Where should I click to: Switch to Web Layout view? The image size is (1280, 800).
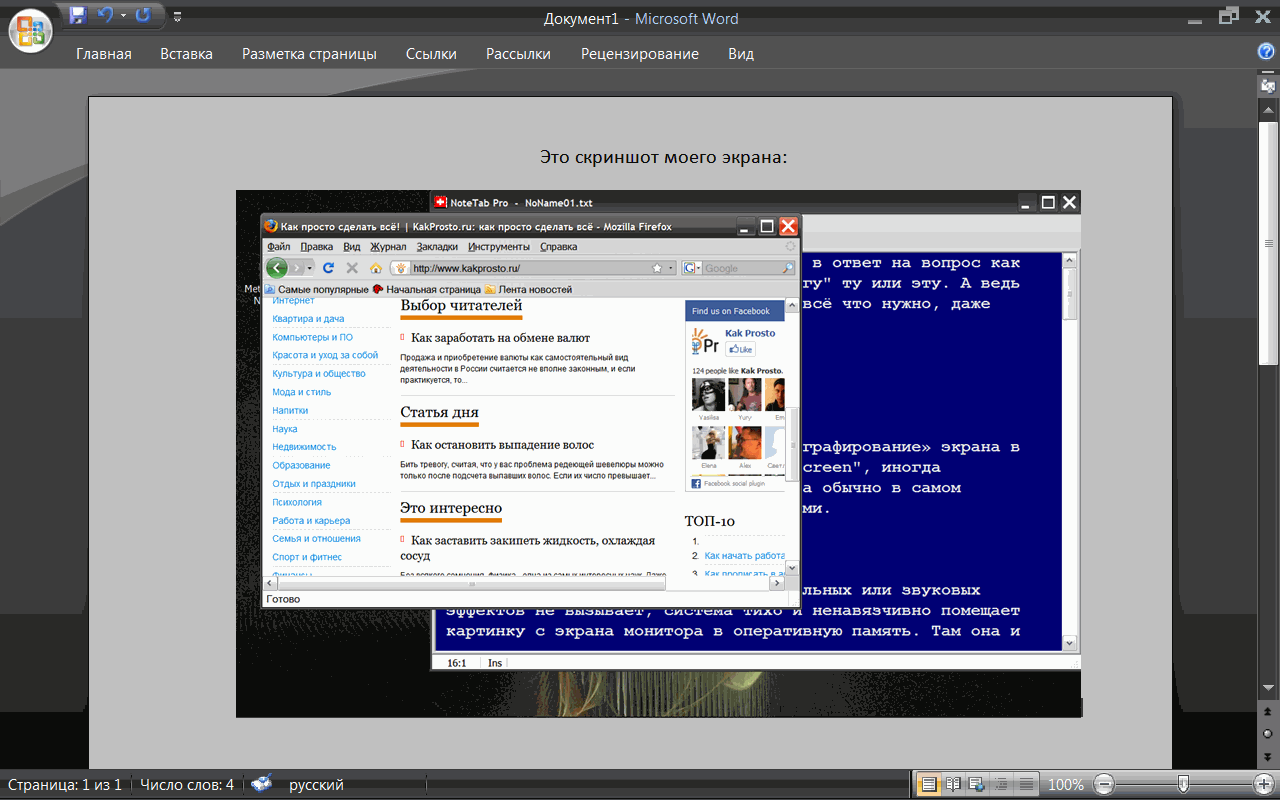tap(977, 785)
